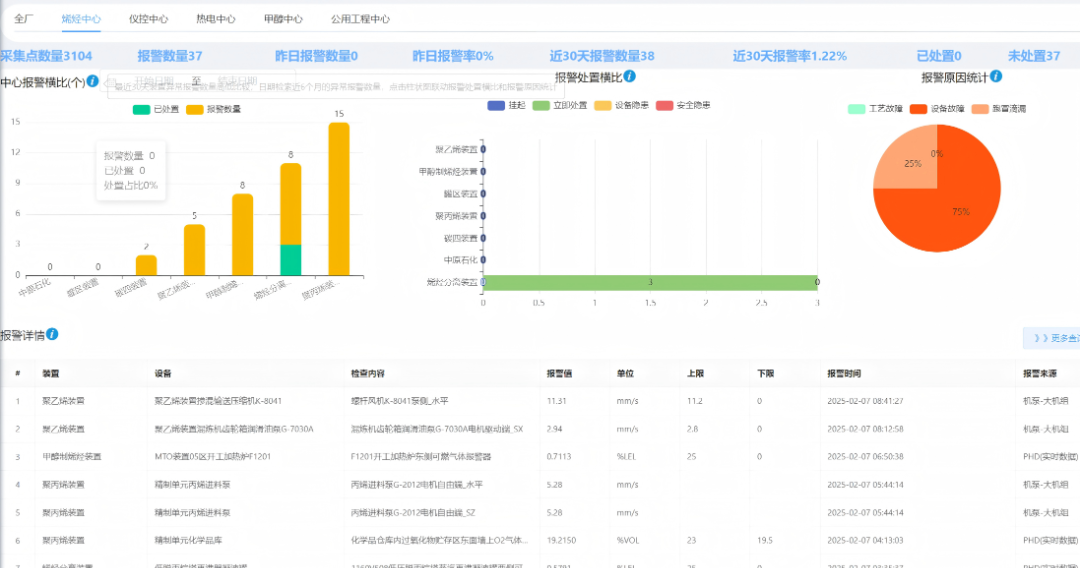Click the tallest yellow bar labeled 15
This screenshot has height=568, width=1080.
[339, 199]
